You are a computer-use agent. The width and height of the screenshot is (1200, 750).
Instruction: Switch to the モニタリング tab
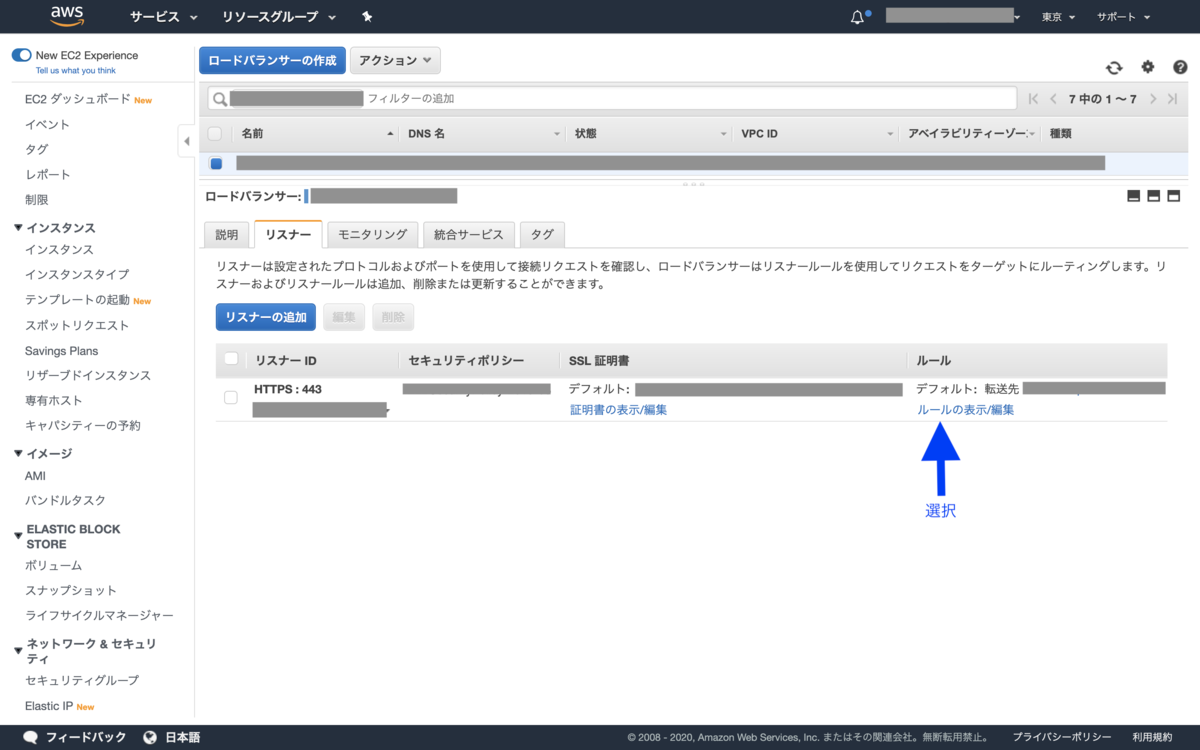372,234
